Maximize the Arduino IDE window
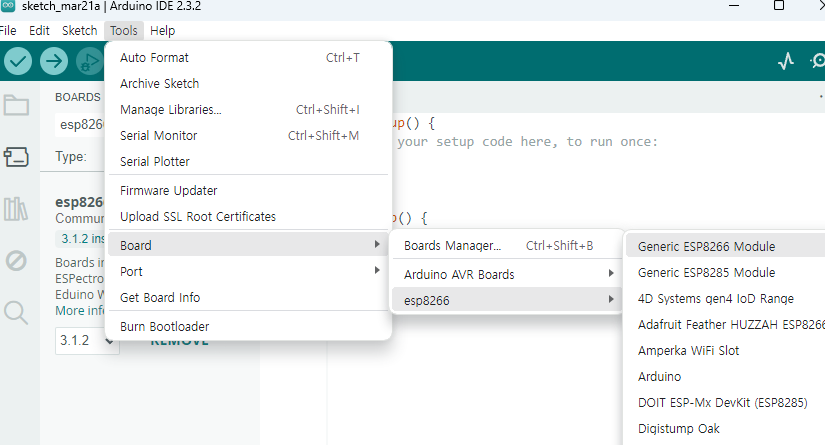This screenshot has height=445, width=825. [x=779, y=6]
